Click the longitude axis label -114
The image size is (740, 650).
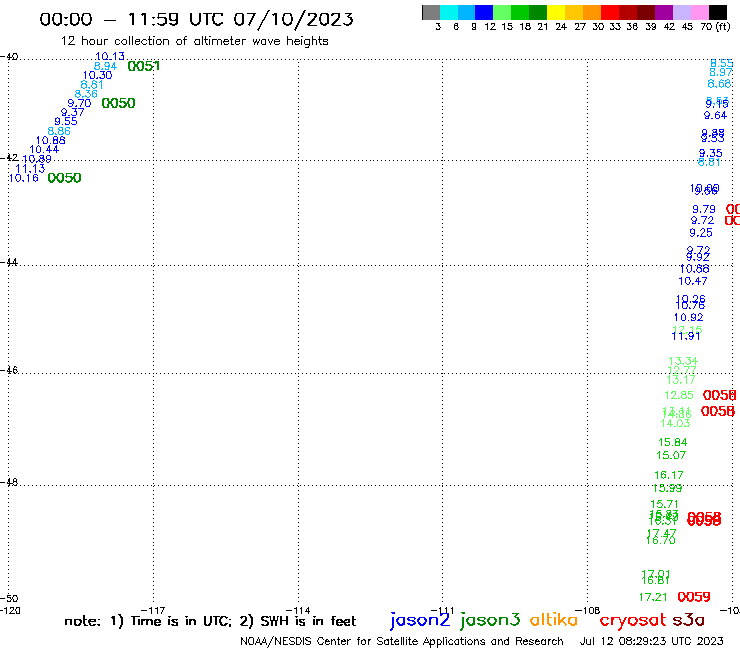(298, 610)
